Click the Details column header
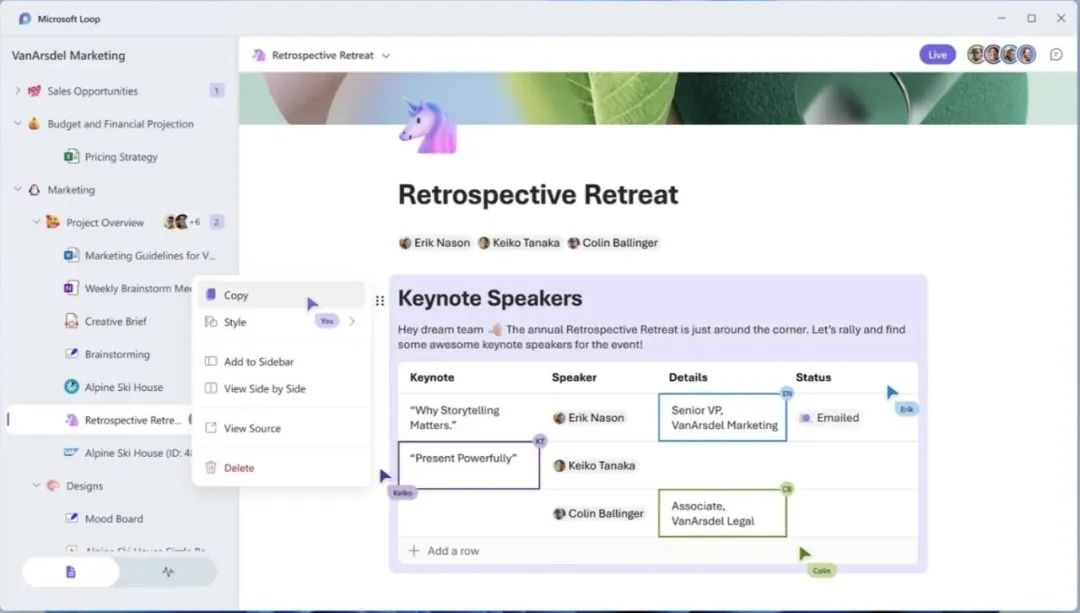 pos(688,377)
